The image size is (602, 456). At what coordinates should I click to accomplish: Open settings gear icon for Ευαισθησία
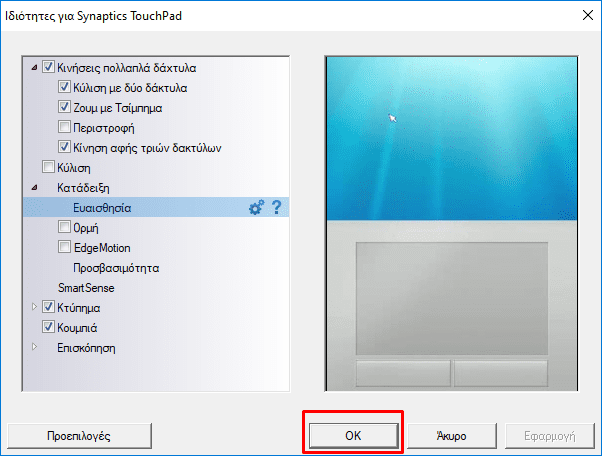click(x=256, y=208)
